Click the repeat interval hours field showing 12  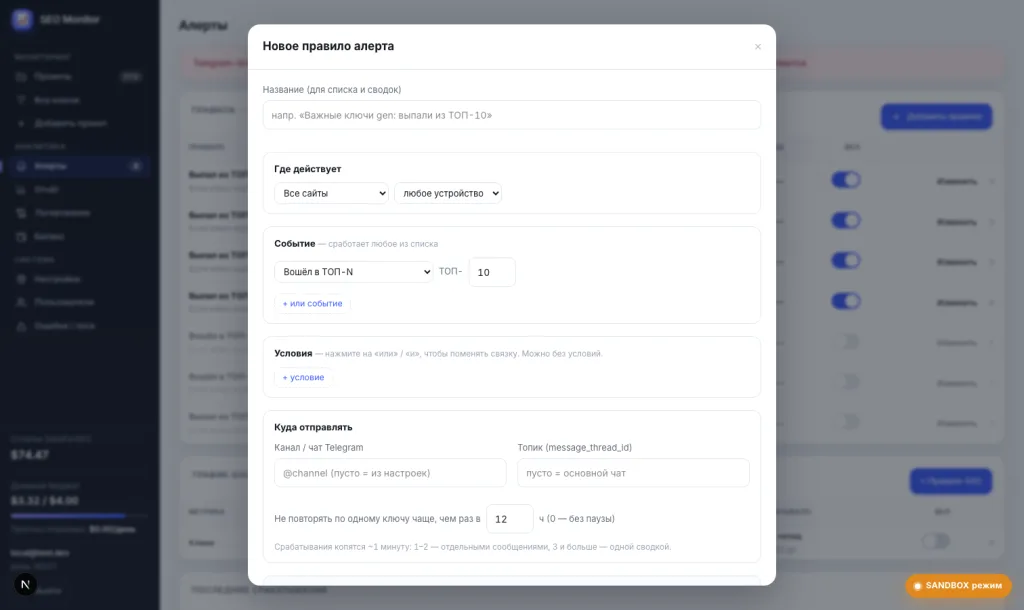pos(509,519)
